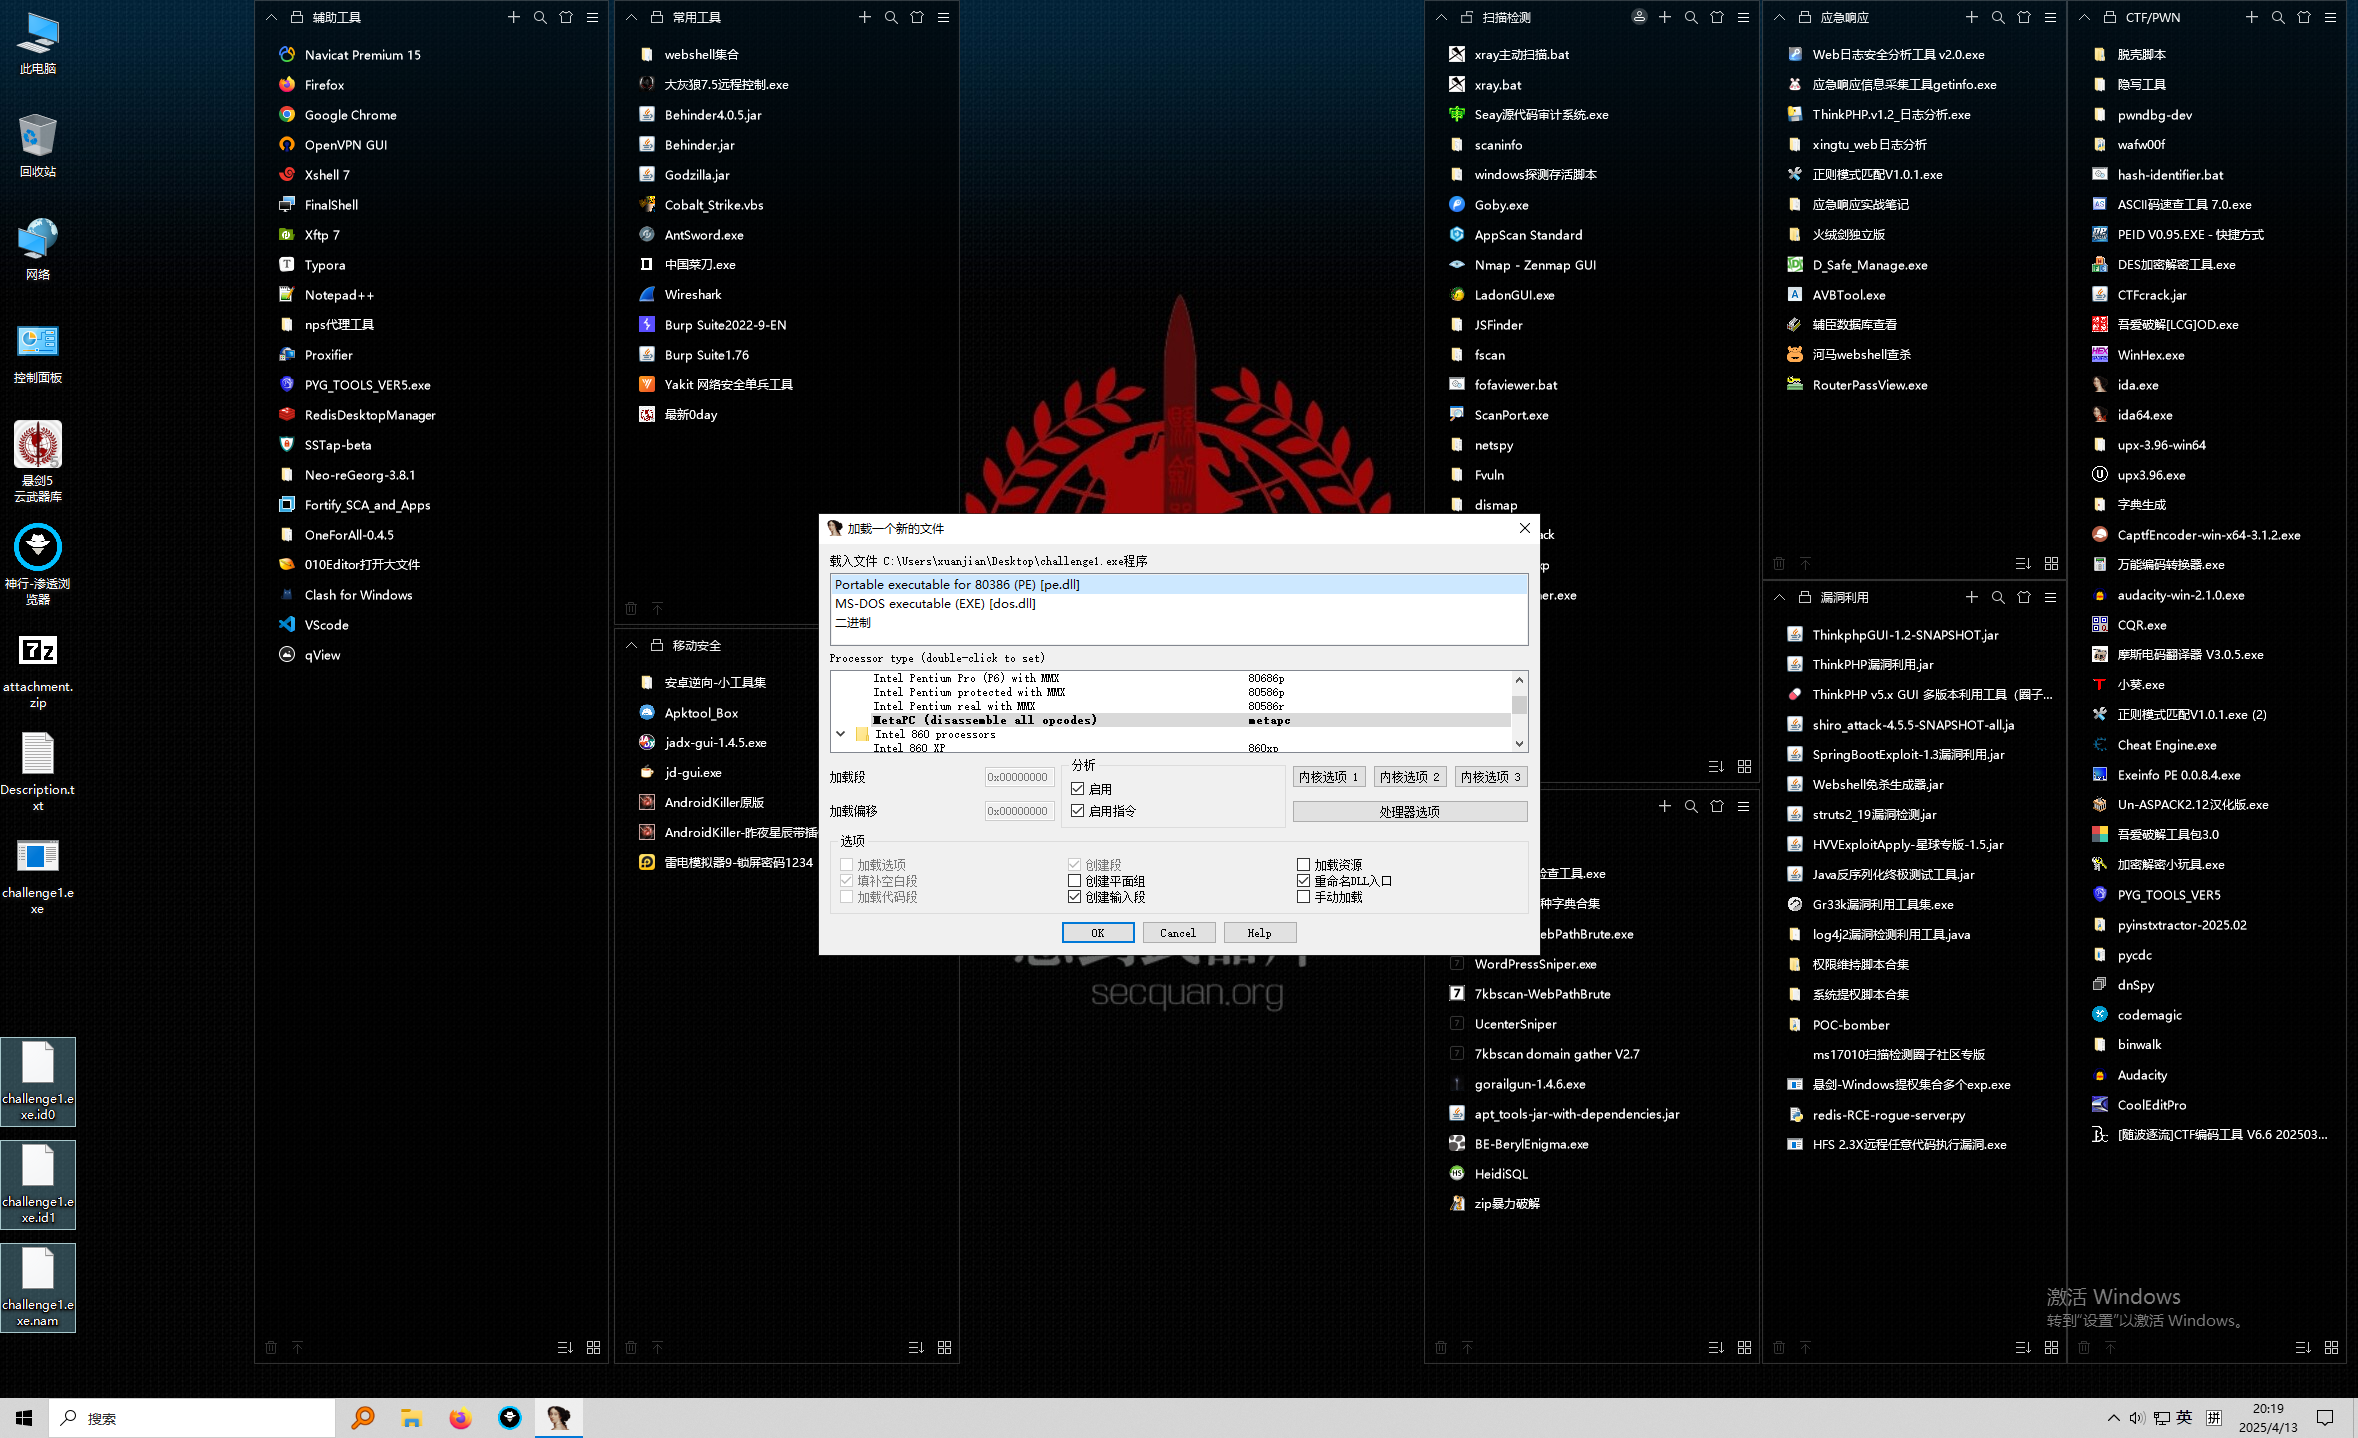Launch ida64.exe from CTF/PWN panel
This screenshot has width=2358, height=1438.
2144,415
